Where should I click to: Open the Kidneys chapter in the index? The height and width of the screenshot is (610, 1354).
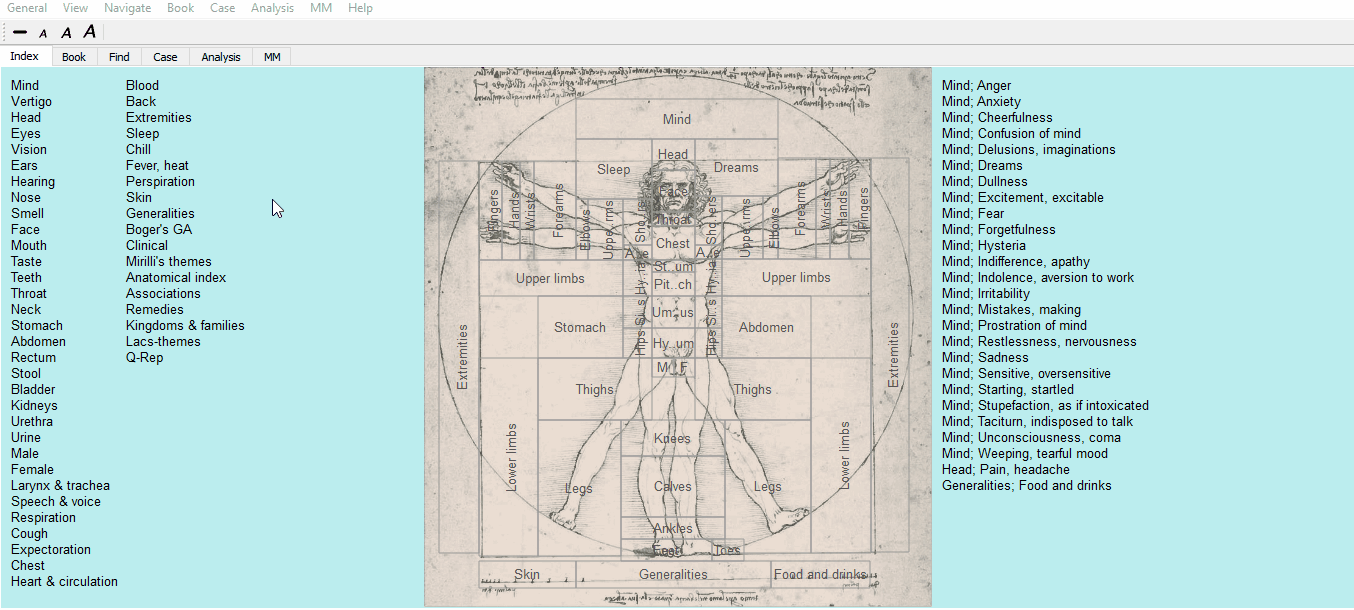point(34,406)
